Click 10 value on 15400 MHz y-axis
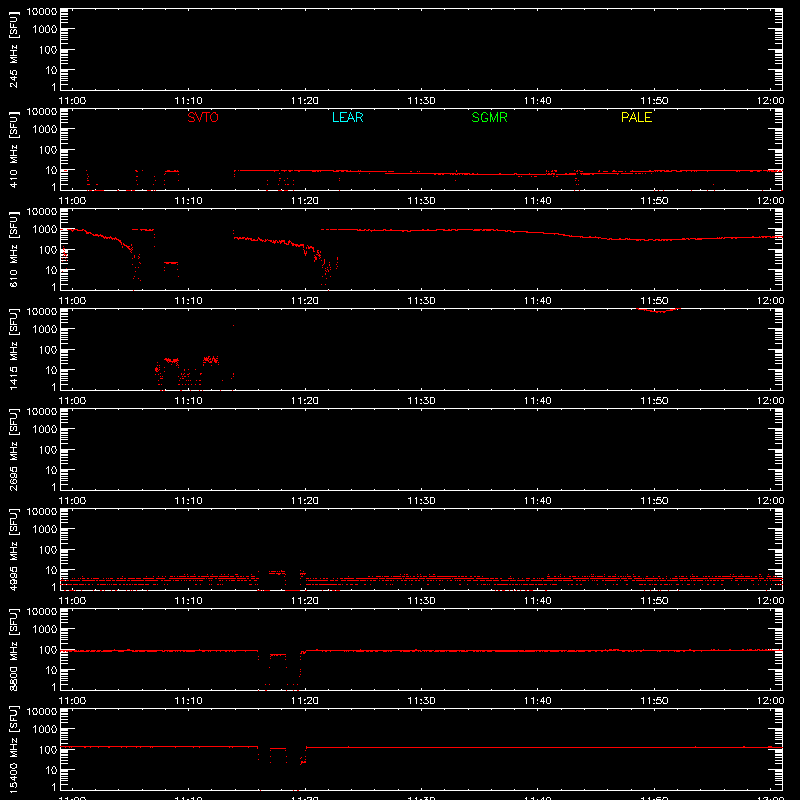 [51, 770]
